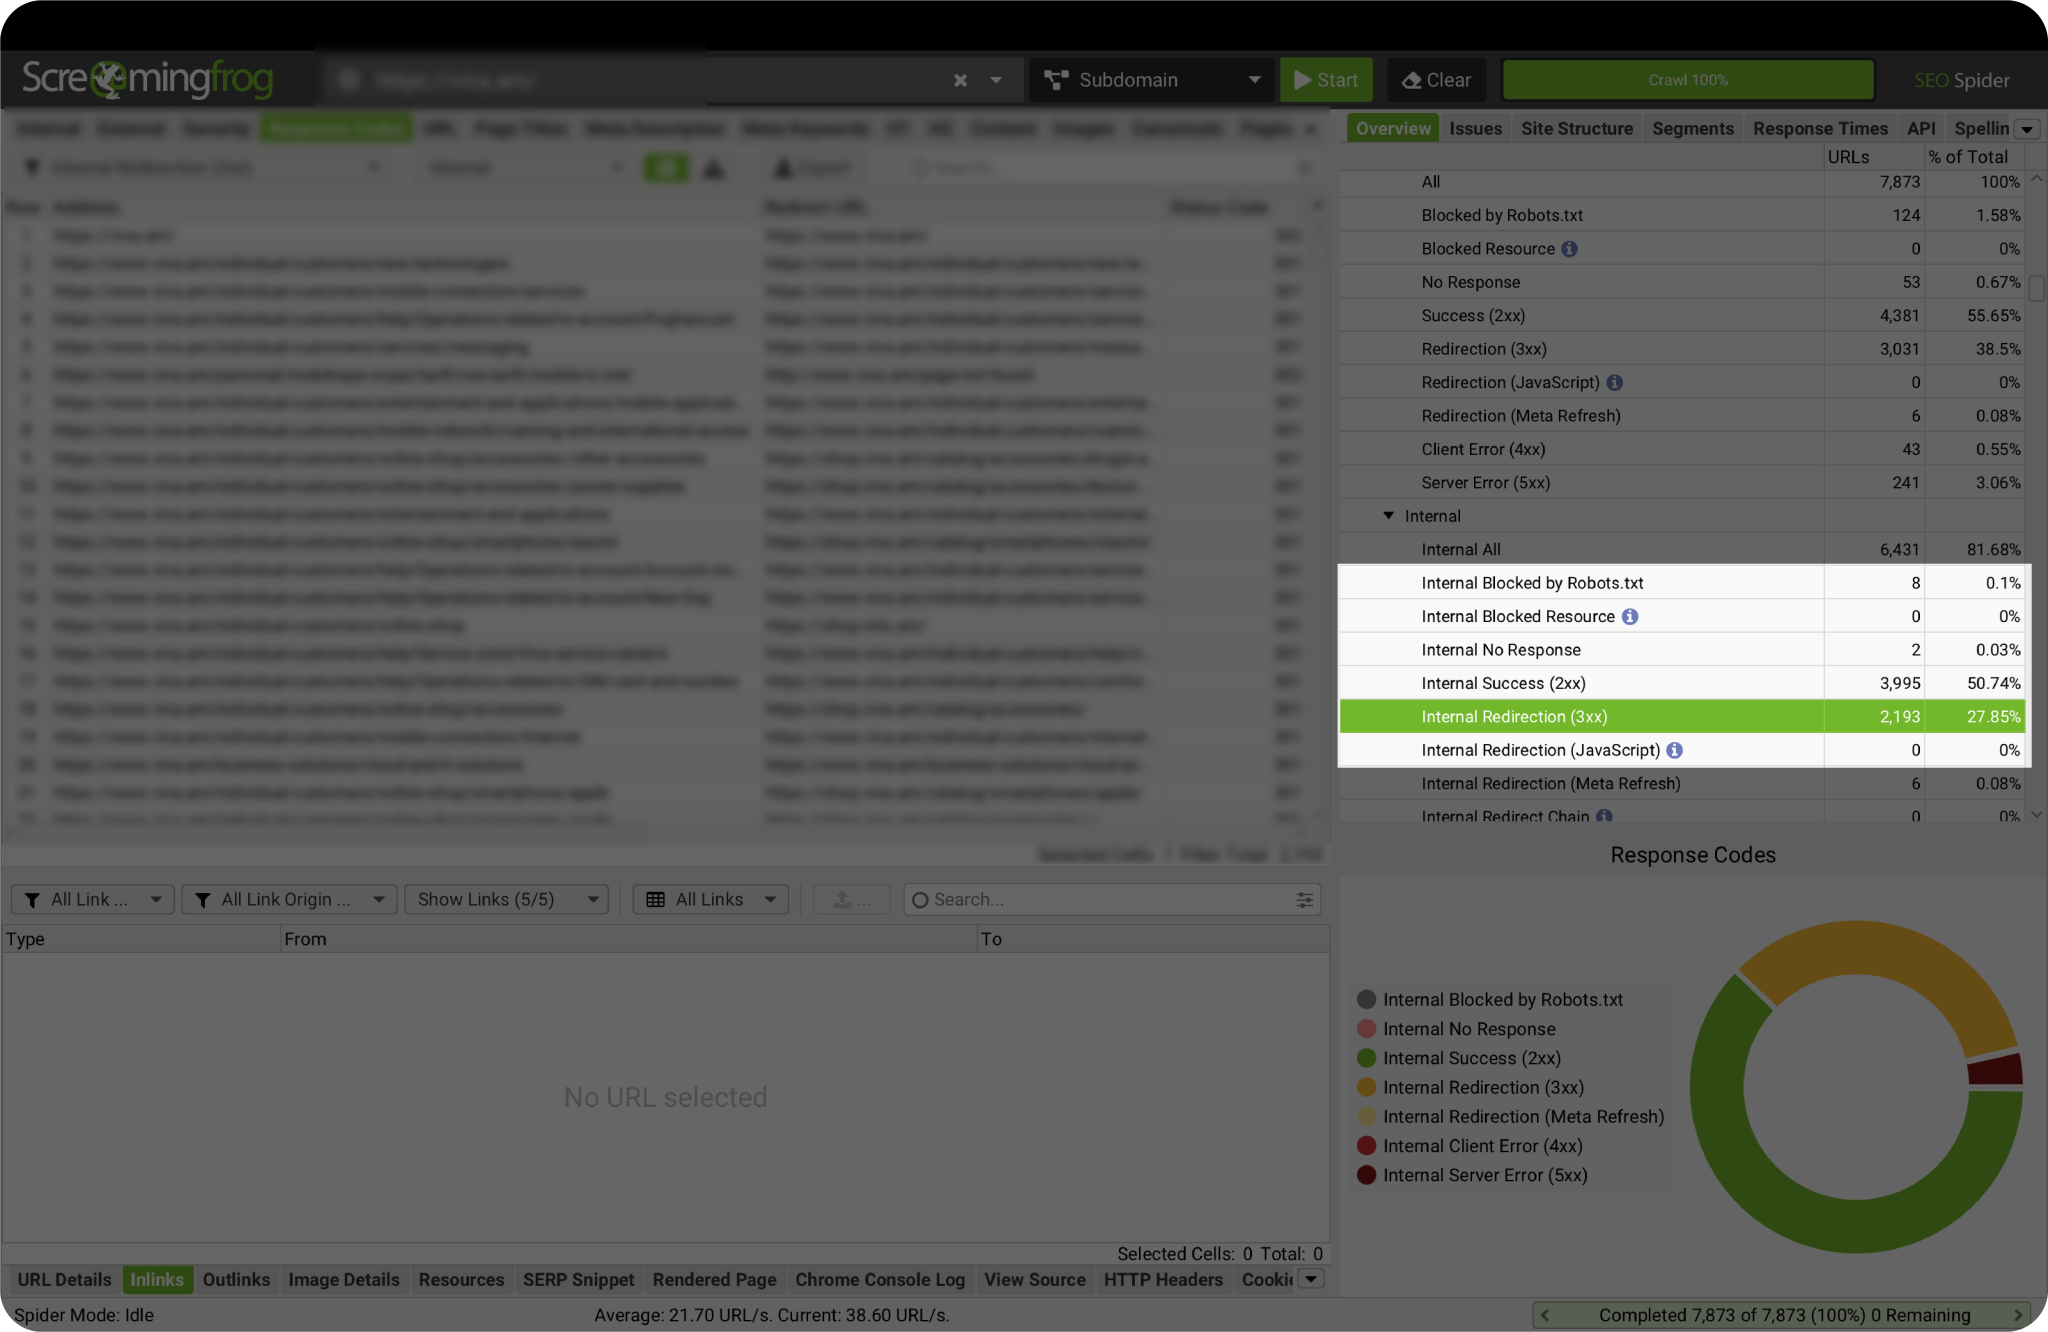Open the Show Links (5/5) dropdown
2048x1332 pixels.
pyautogui.click(x=506, y=899)
